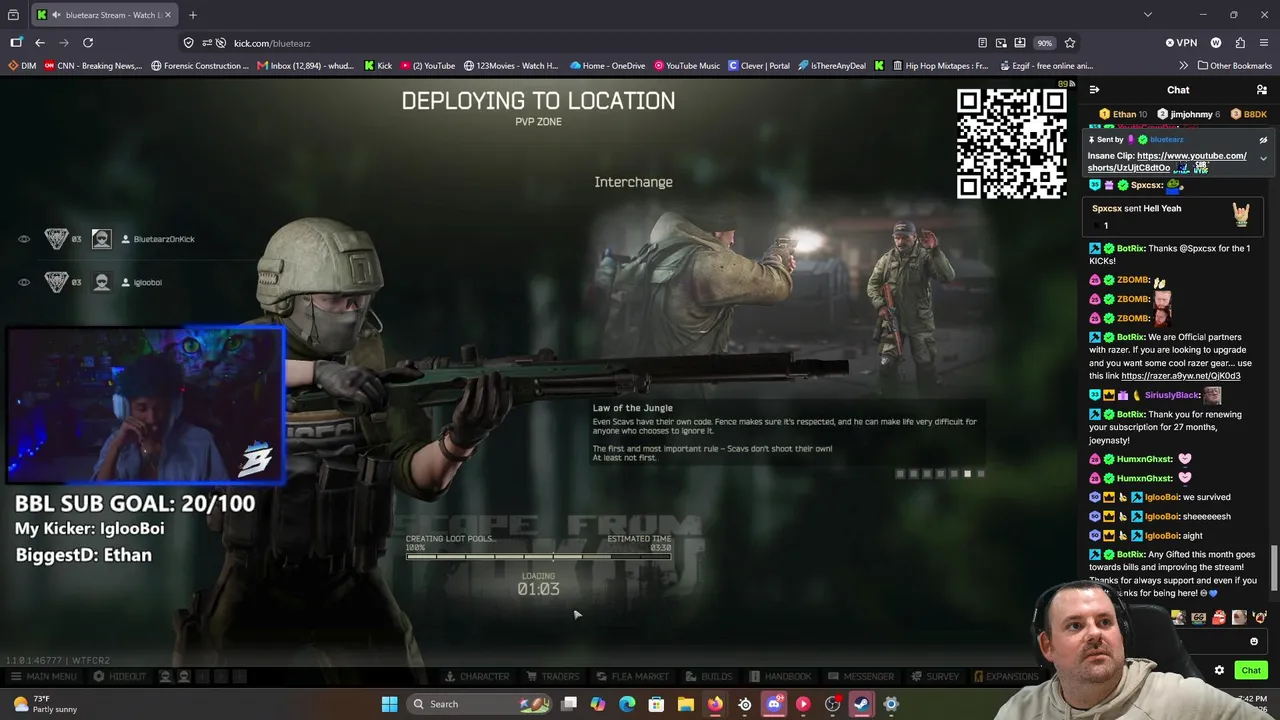Image resolution: width=1280 pixels, height=720 pixels.
Task: Open Microsoft Store from taskbar
Action: [x=656, y=704]
